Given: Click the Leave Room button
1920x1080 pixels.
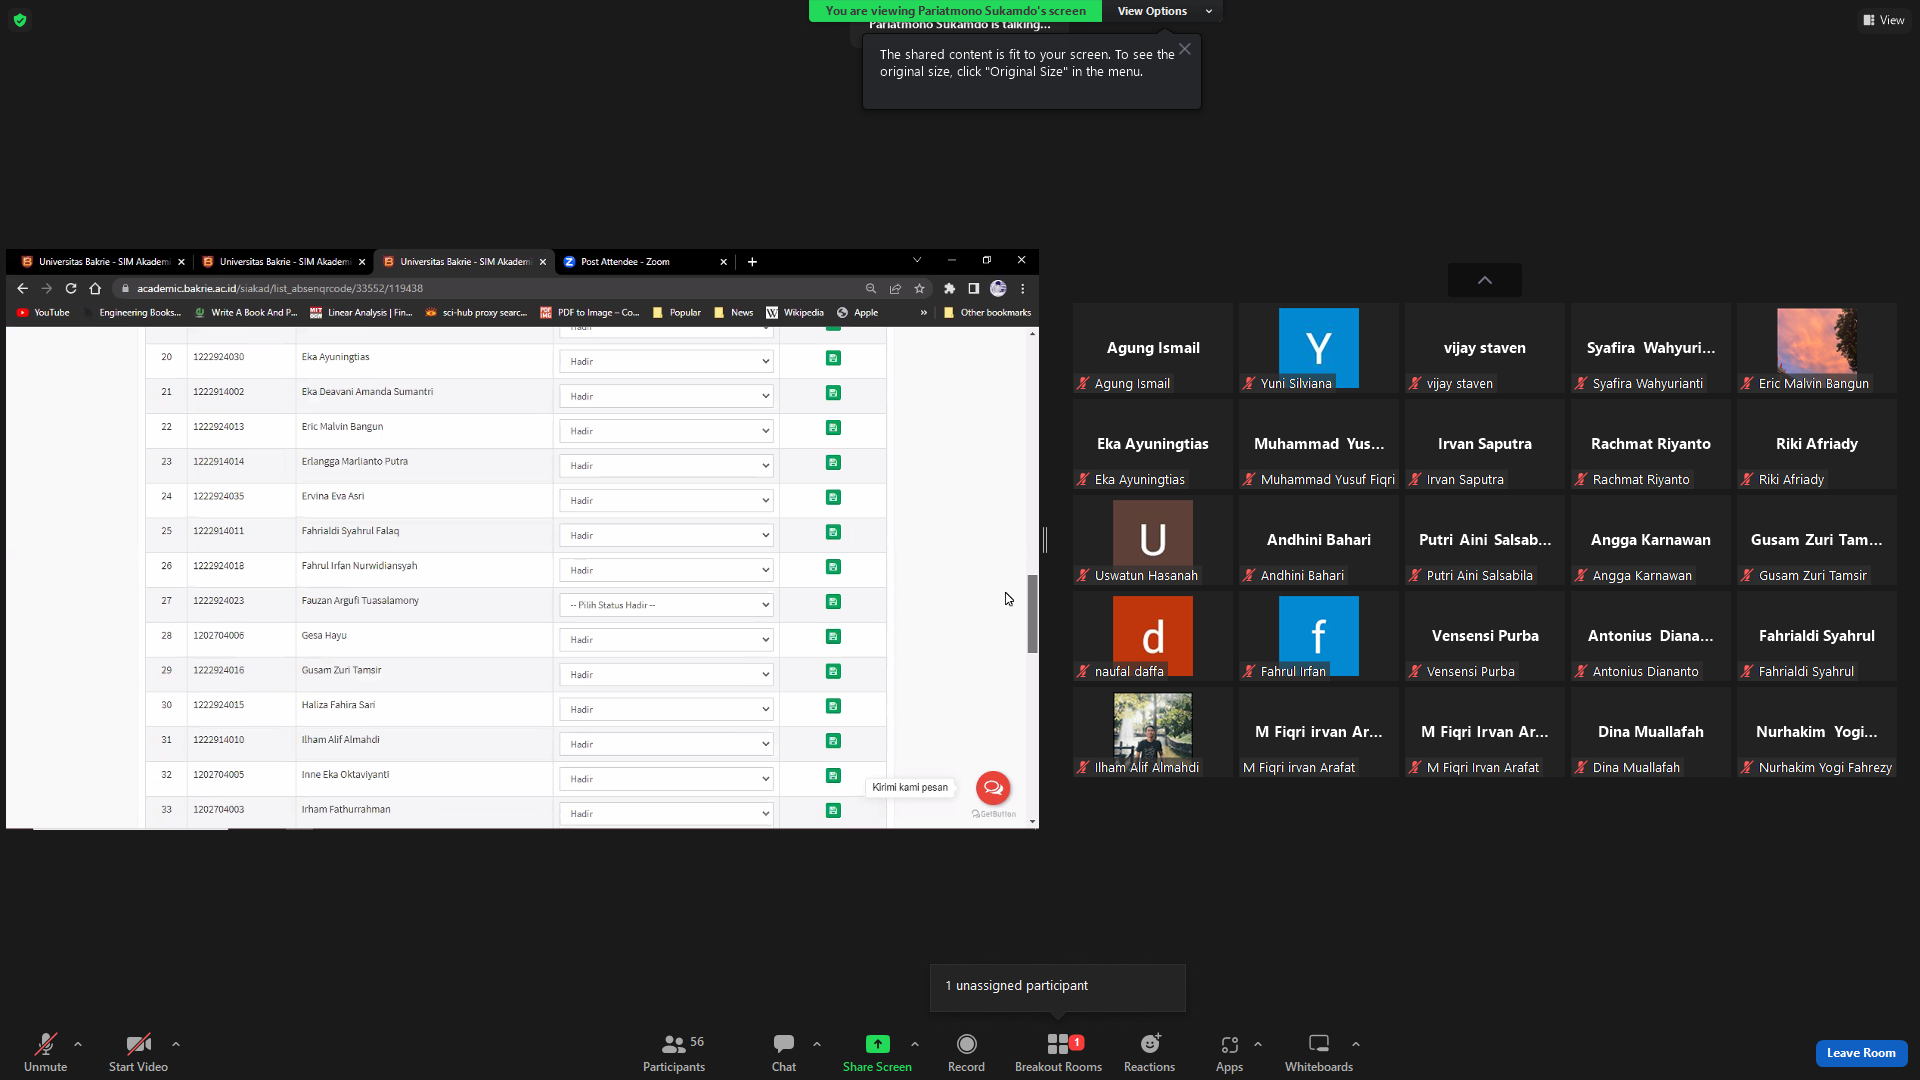Looking at the screenshot, I should coord(1861,1053).
